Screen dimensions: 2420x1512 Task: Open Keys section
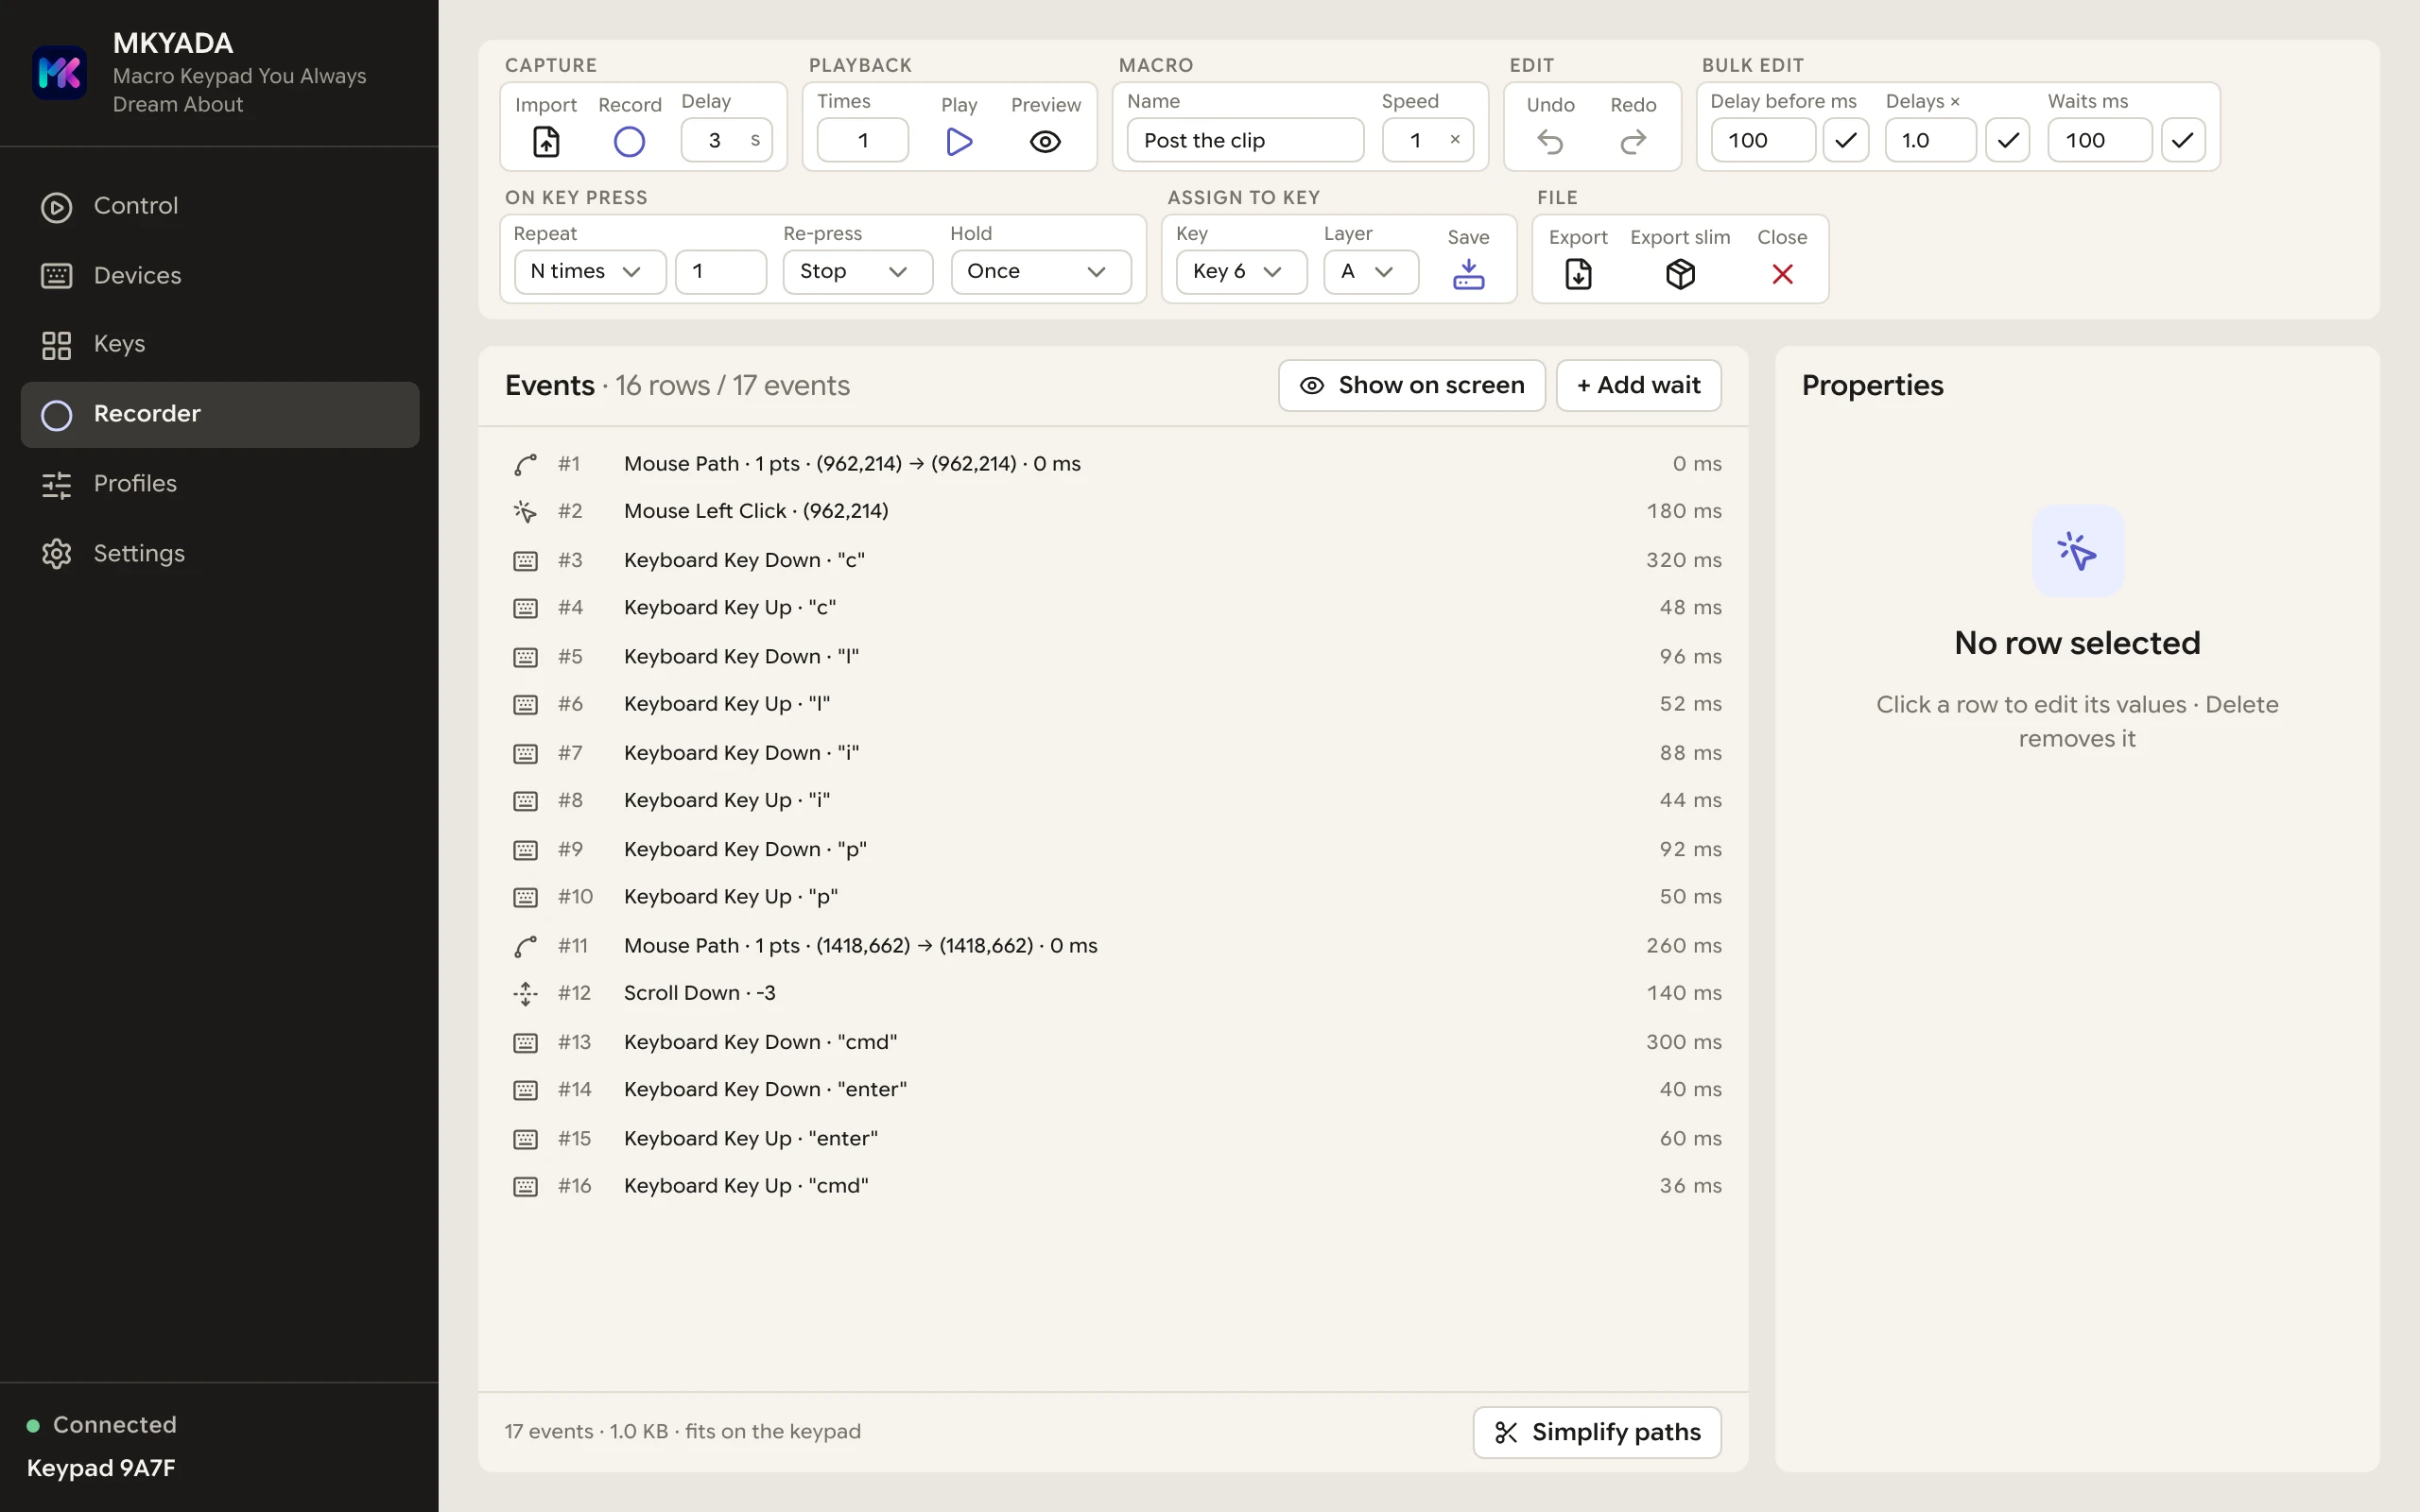pyautogui.click(x=220, y=345)
